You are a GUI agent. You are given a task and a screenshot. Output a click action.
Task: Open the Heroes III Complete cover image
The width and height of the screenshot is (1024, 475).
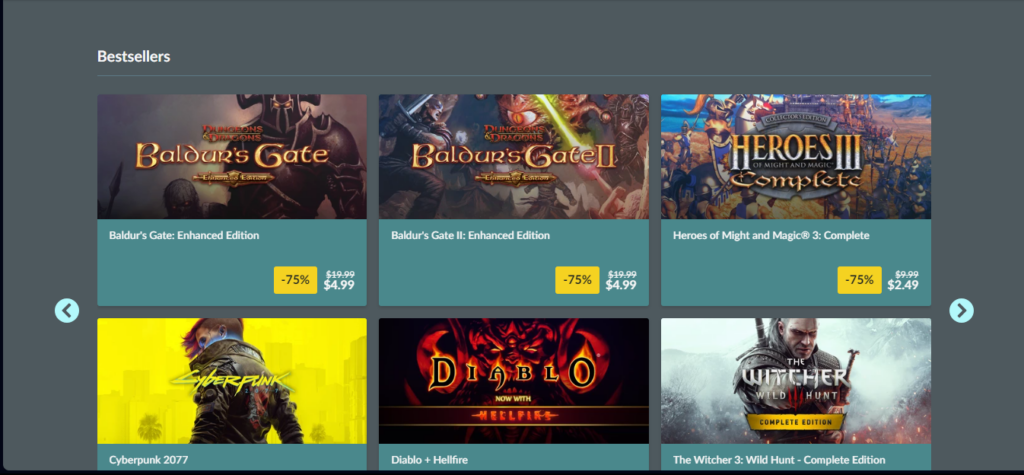(x=796, y=157)
